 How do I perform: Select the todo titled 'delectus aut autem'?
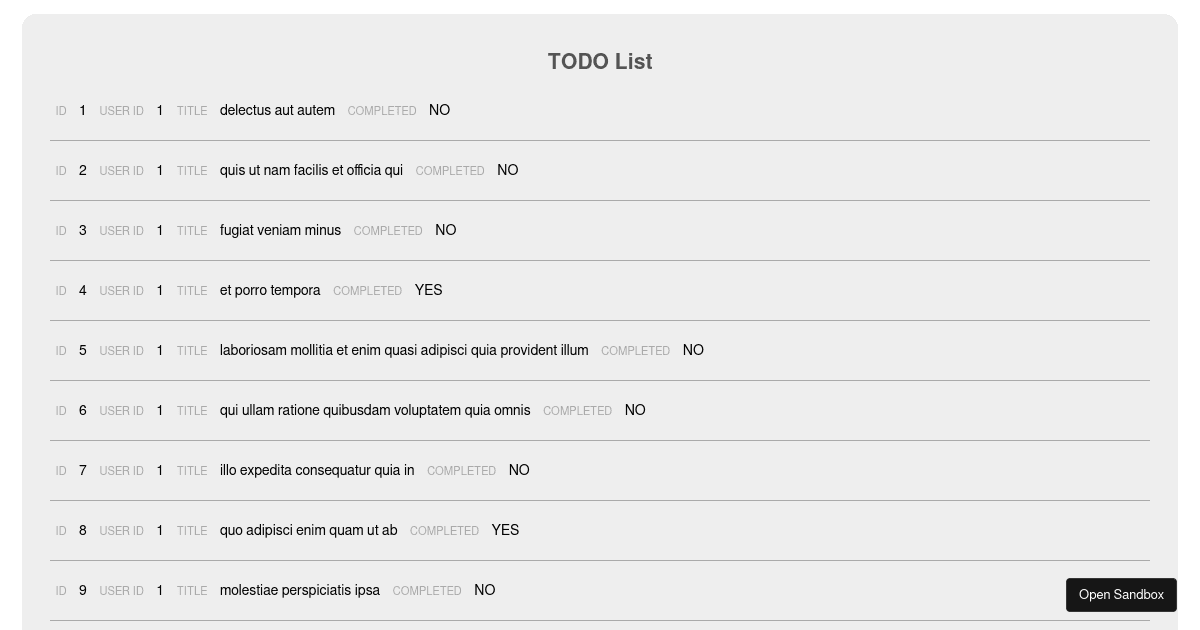(277, 110)
